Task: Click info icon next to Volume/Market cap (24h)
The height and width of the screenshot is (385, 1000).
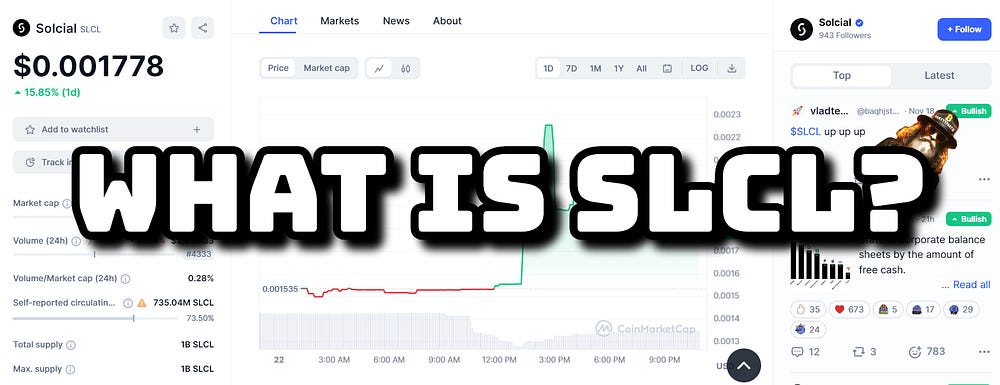Action: coord(126,279)
